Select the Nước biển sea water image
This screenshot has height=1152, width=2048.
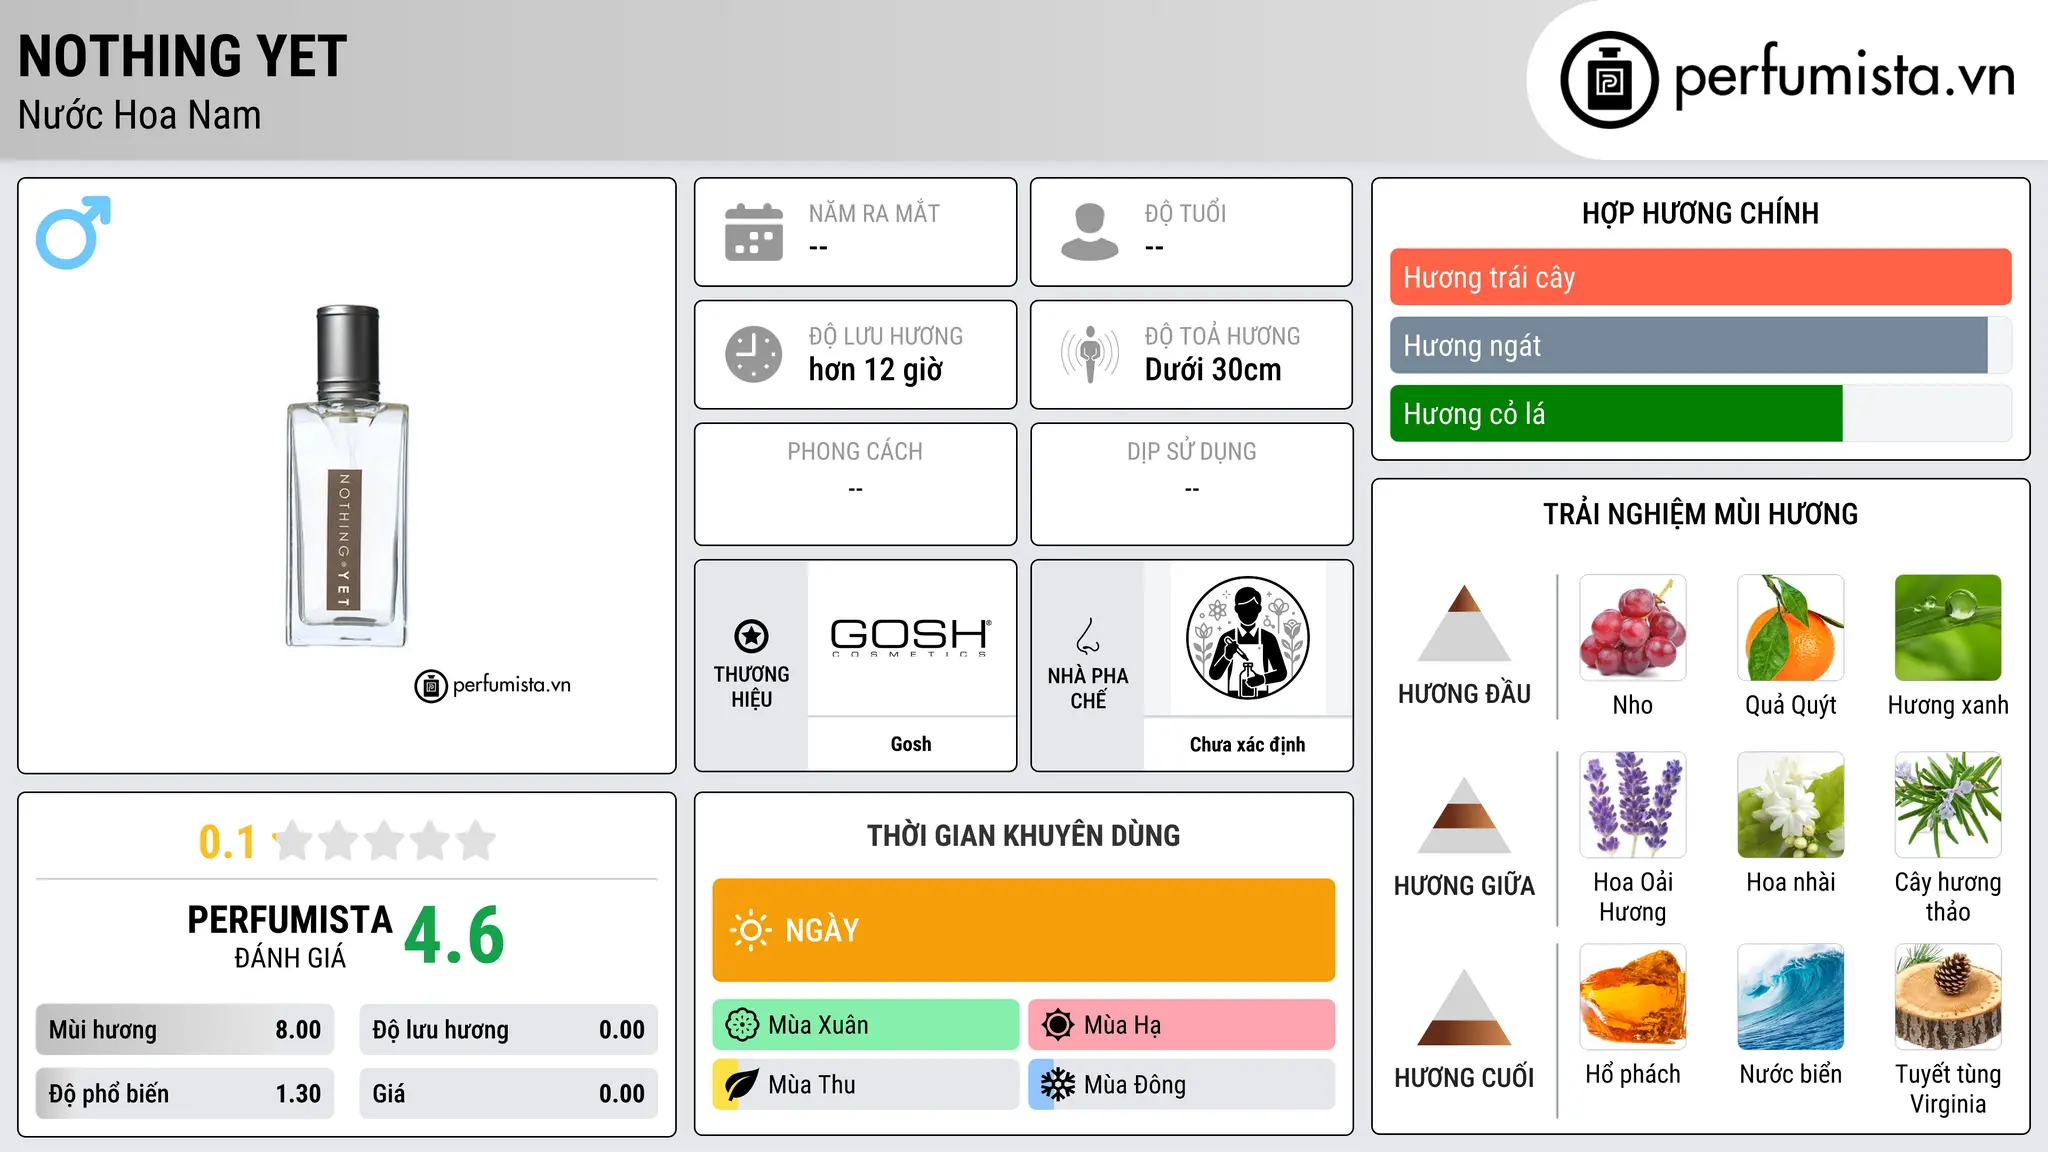[1791, 997]
